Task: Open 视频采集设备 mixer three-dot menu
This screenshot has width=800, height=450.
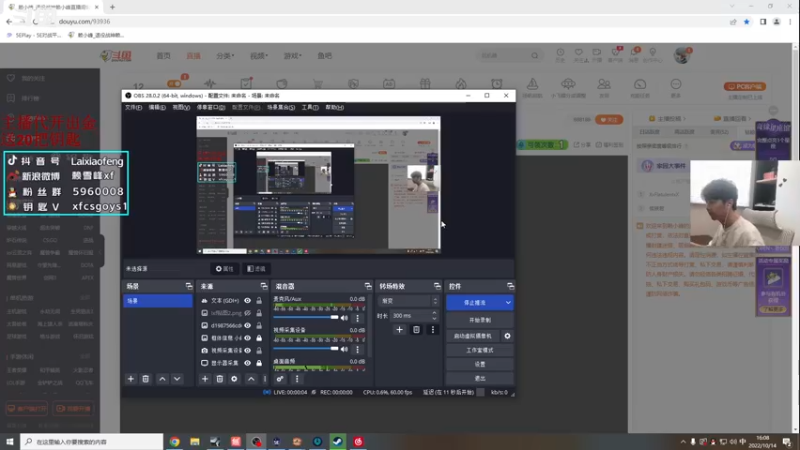Action: pyautogui.click(x=357, y=349)
